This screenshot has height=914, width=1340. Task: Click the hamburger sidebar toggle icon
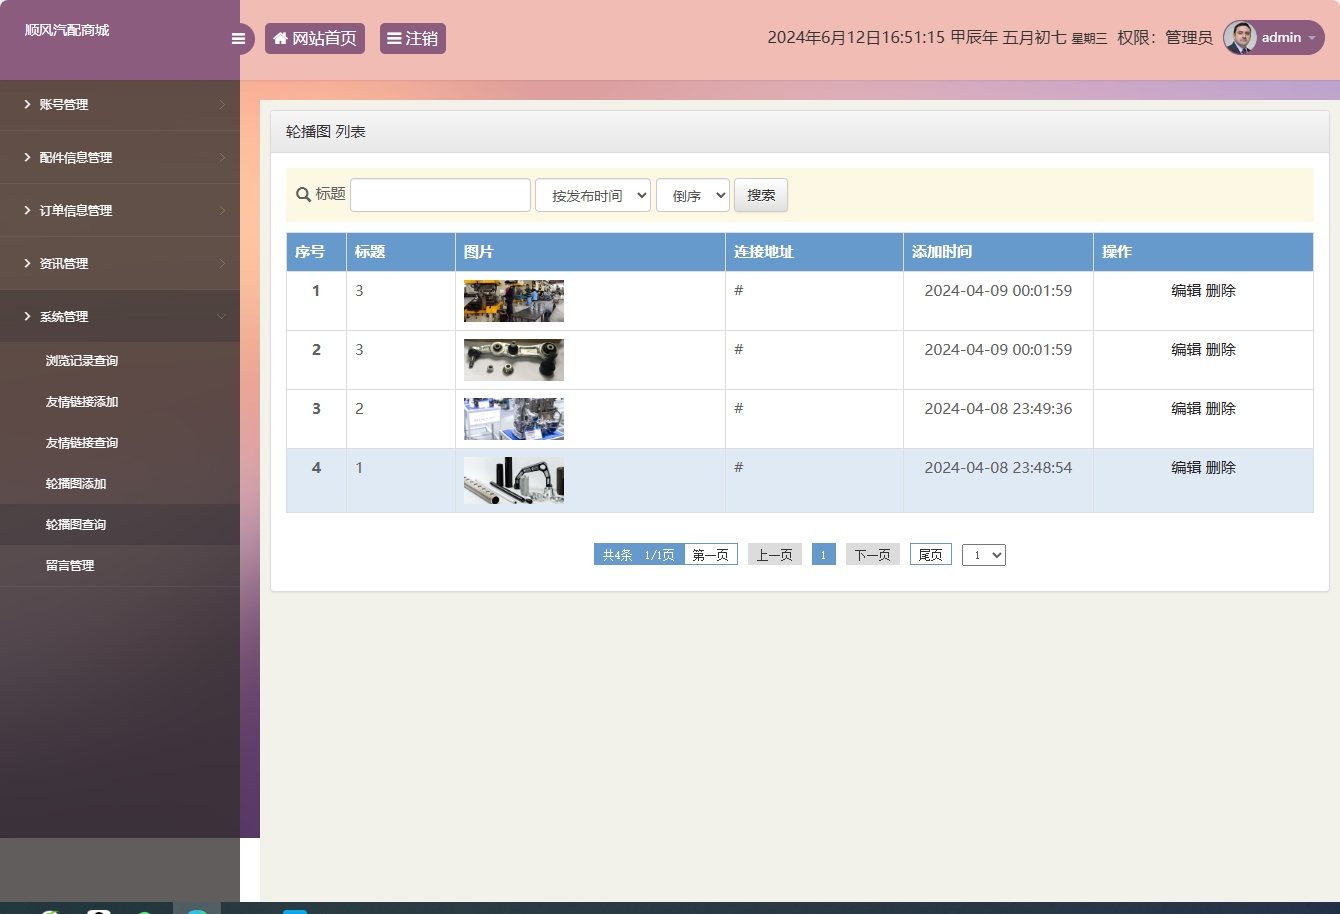tap(238, 39)
